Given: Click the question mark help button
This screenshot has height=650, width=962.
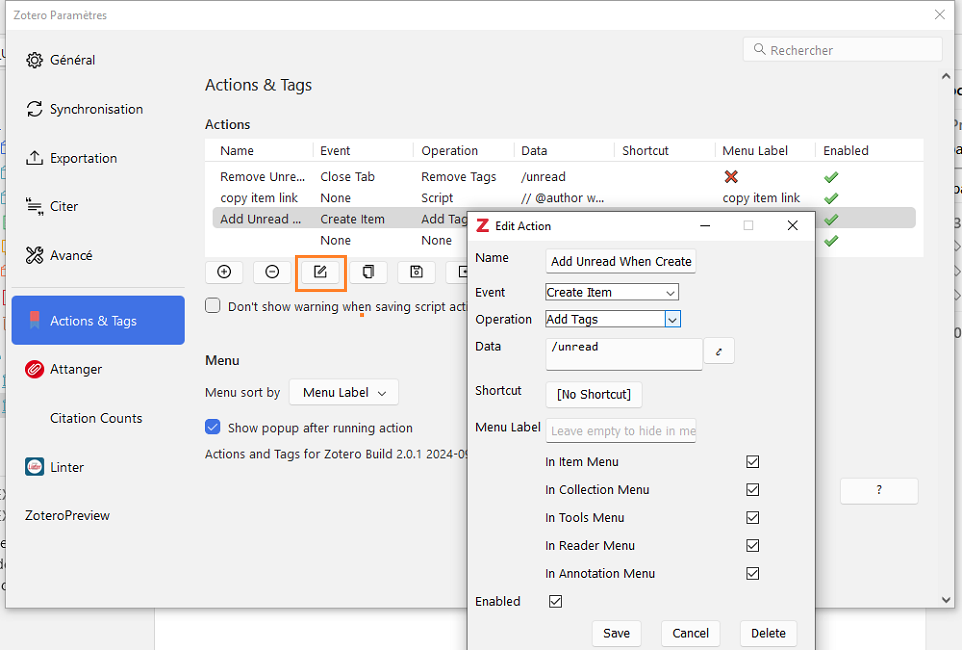Looking at the screenshot, I should click(879, 490).
